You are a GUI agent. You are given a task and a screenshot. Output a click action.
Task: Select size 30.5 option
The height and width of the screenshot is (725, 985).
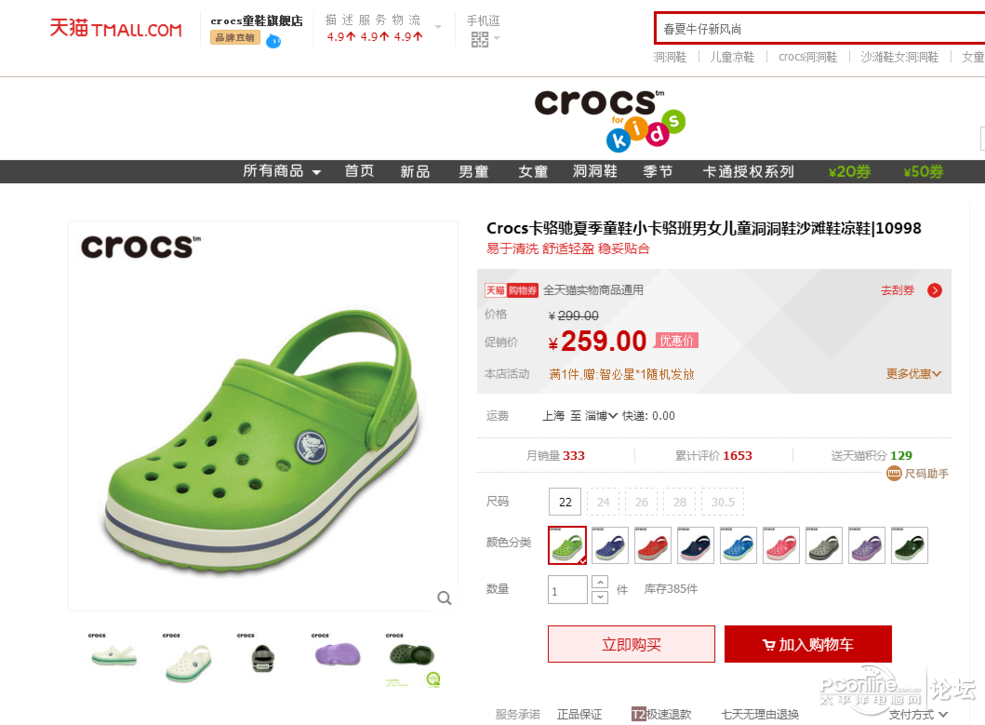(722, 502)
